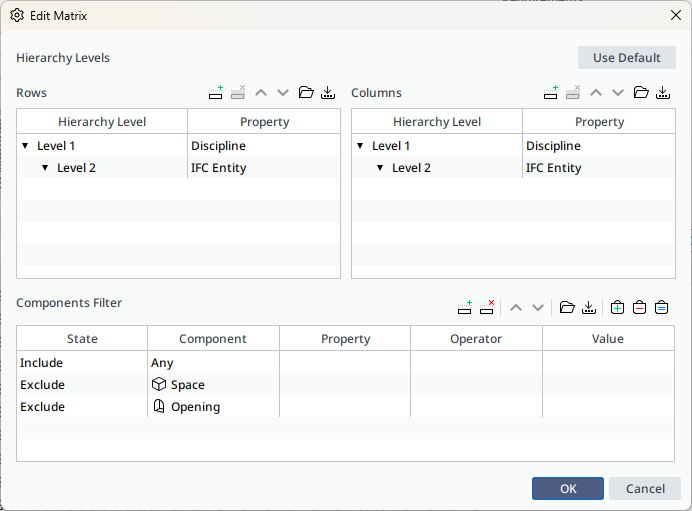Click Discipline property in Columns table
The image size is (692, 511).
(599, 146)
